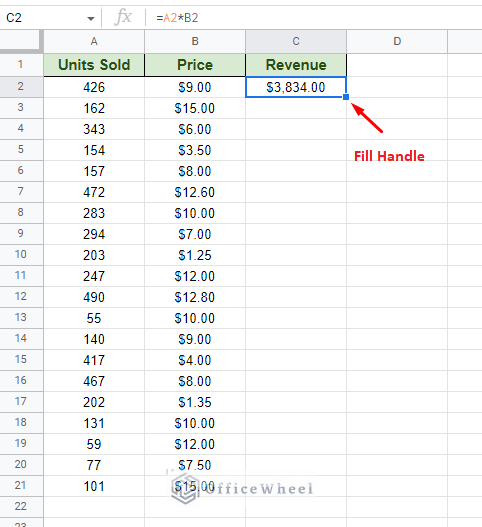Select row 2 header
The height and width of the screenshot is (527, 482).
tap(21, 87)
